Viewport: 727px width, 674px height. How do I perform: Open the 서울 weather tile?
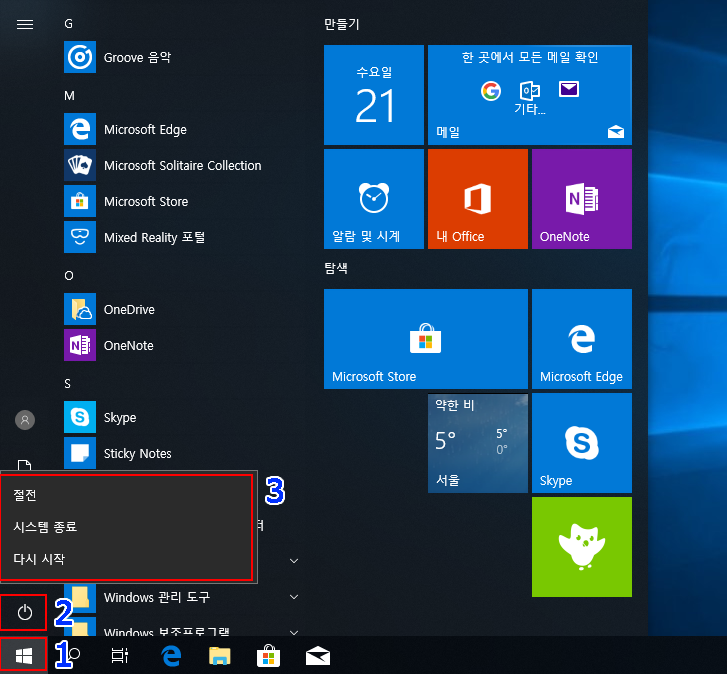click(478, 443)
